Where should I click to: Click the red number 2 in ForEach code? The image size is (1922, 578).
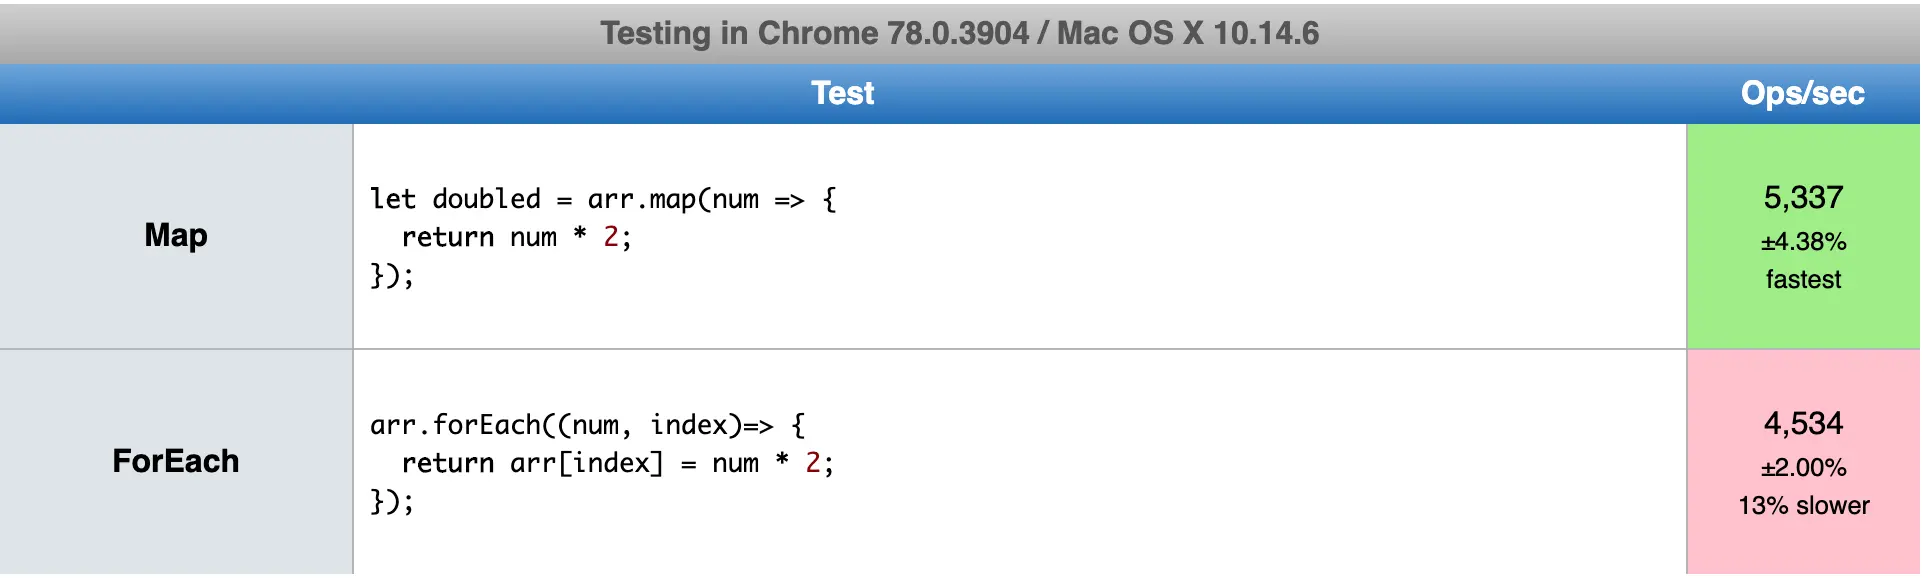coord(812,463)
